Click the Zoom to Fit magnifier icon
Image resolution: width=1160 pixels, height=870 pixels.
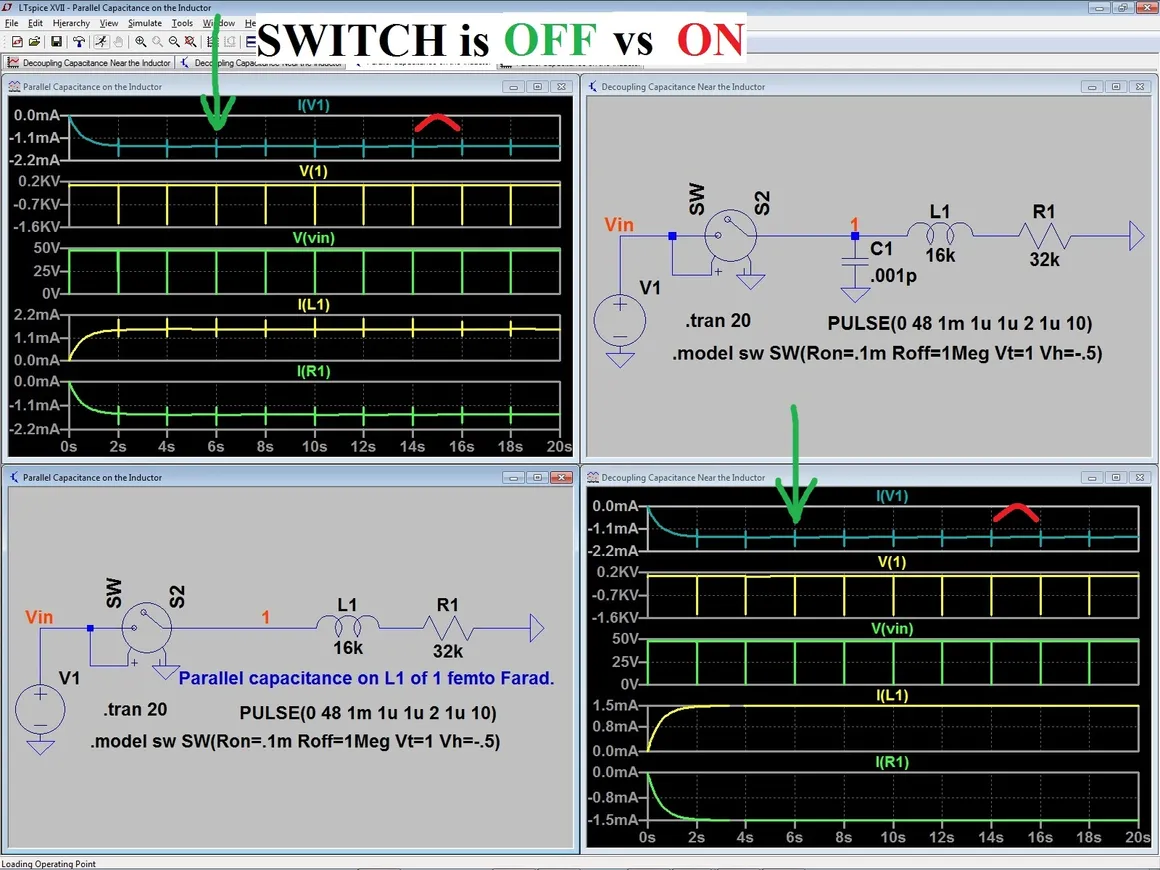point(191,42)
